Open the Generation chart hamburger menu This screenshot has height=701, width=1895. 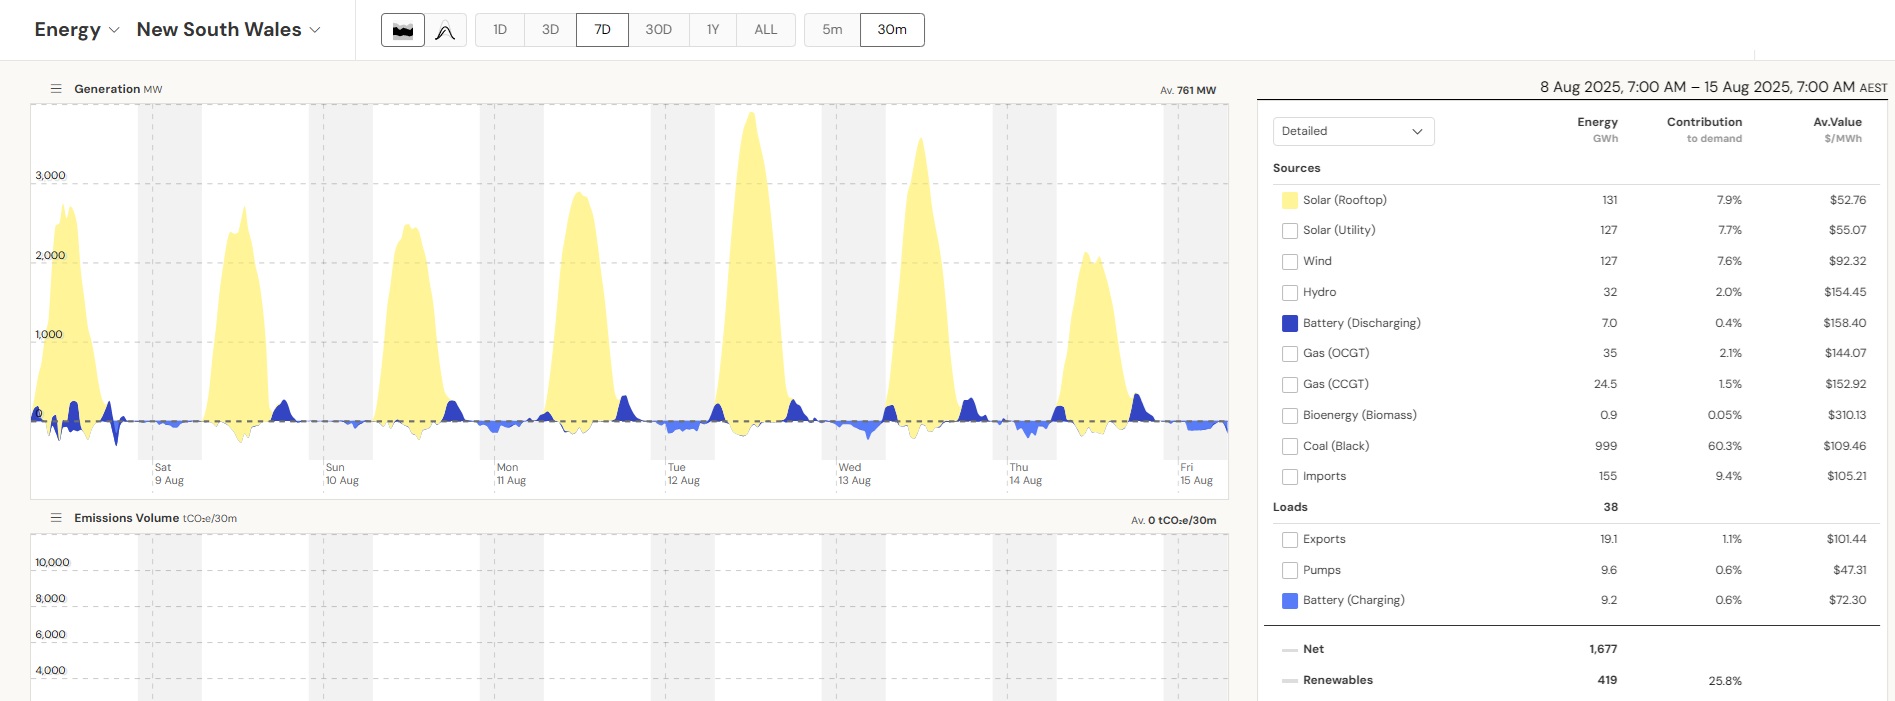(x=56, y=89)
